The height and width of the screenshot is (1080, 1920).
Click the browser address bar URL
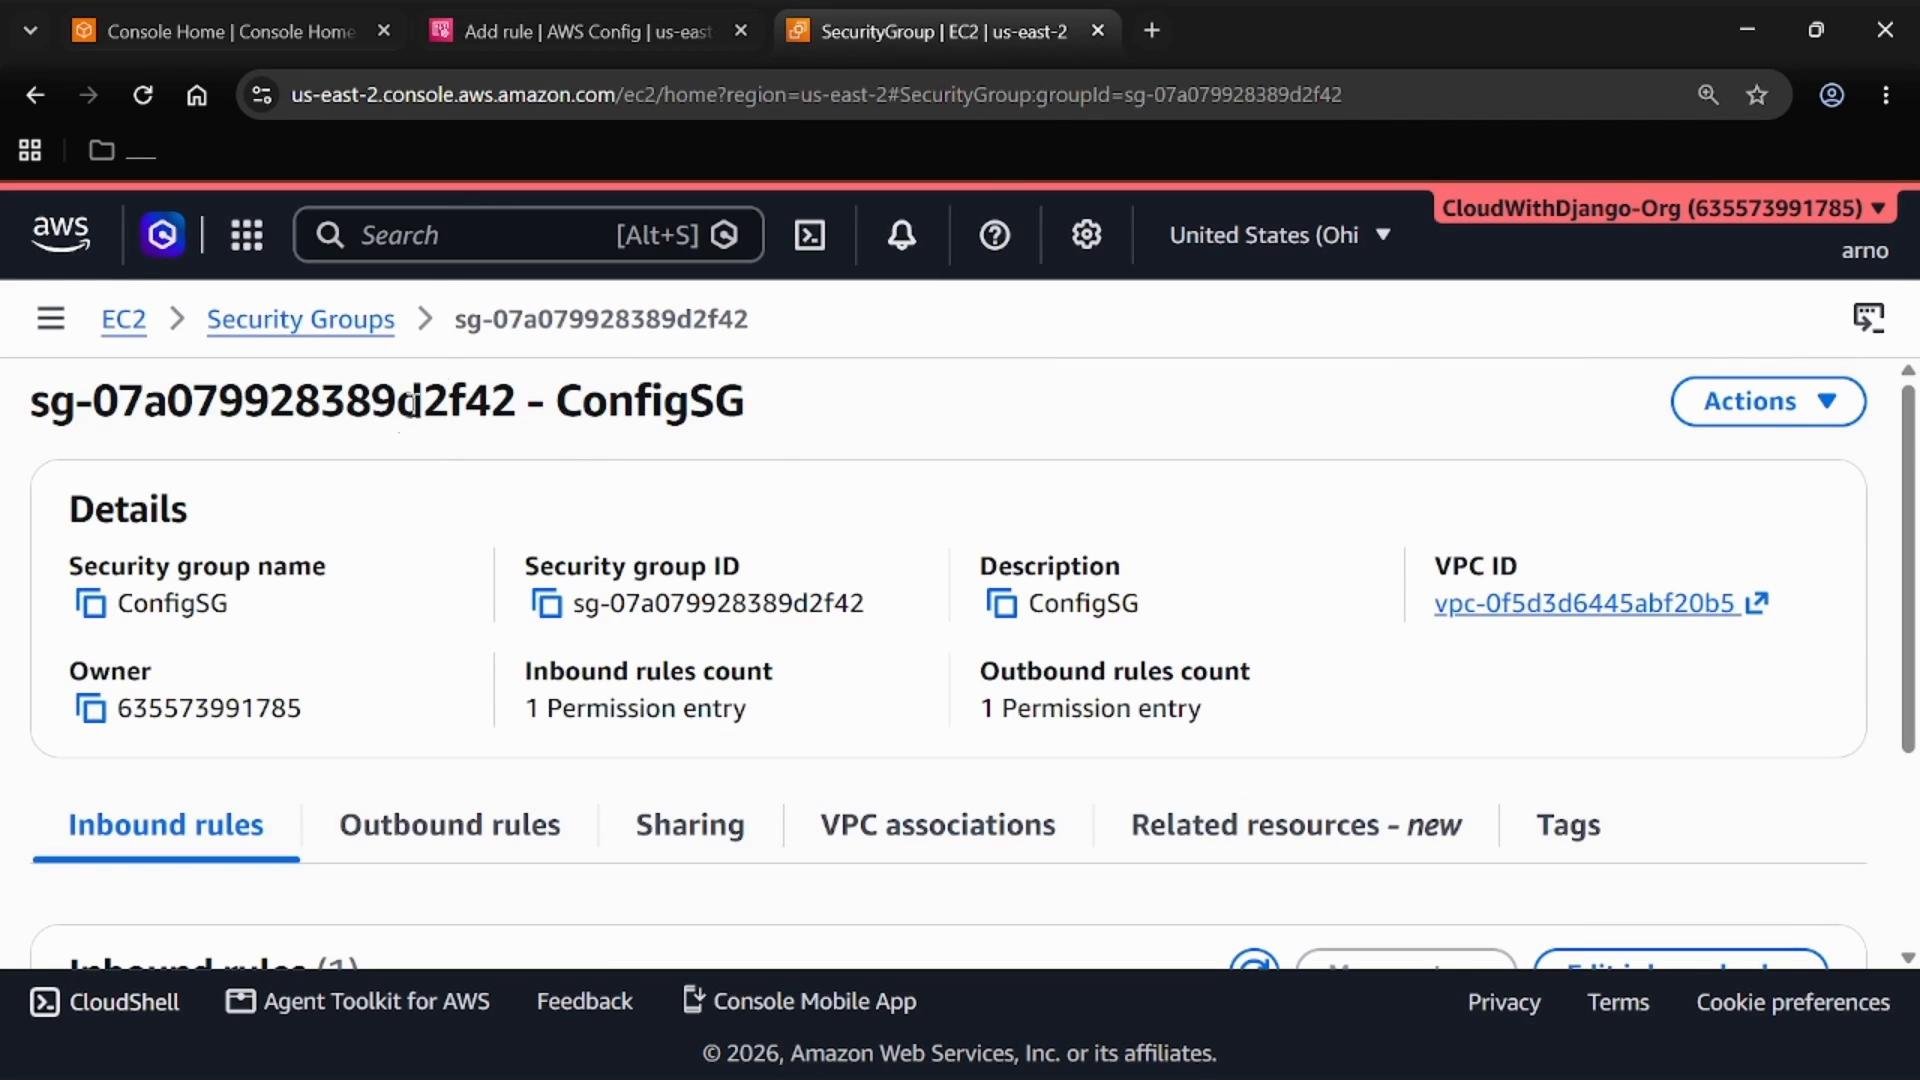pos(816,95)
